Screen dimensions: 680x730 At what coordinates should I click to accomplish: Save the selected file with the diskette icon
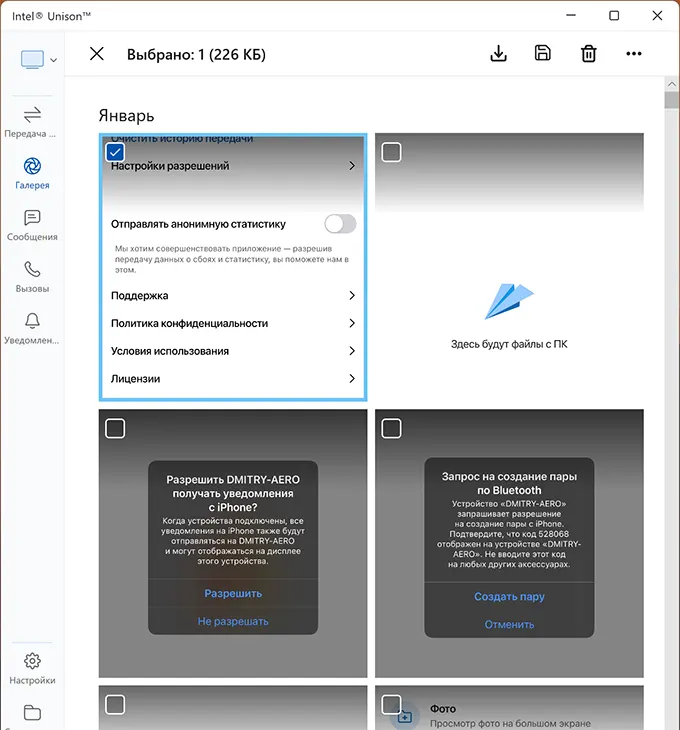(543, 53)
